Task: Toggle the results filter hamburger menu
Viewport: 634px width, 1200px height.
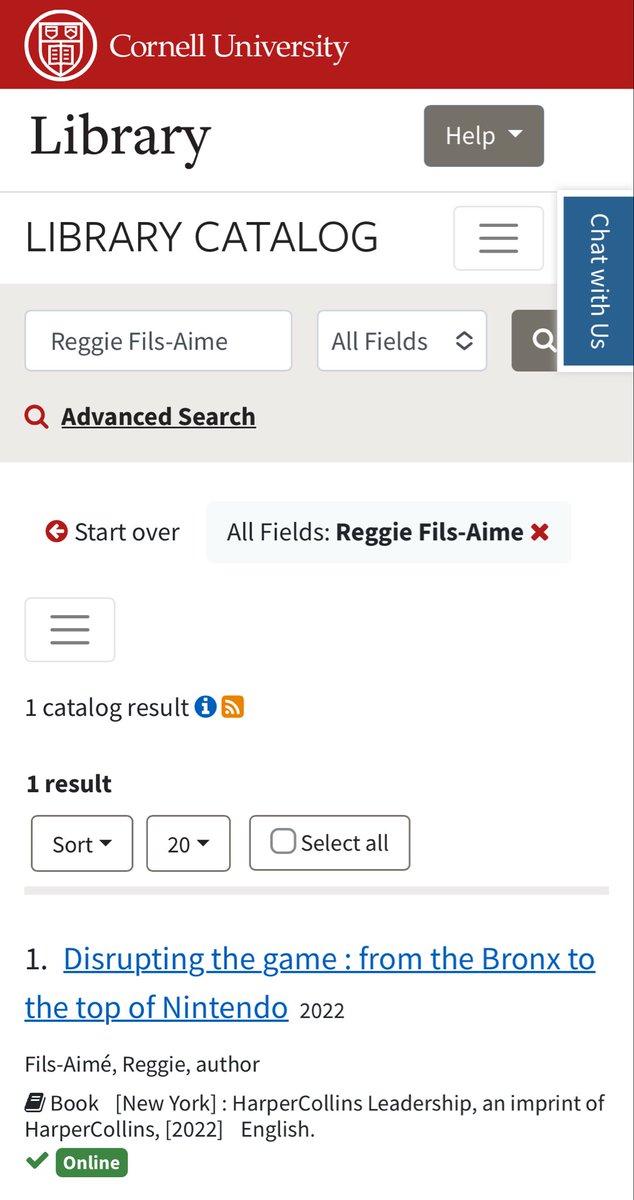Action: (x=70, y=630)
